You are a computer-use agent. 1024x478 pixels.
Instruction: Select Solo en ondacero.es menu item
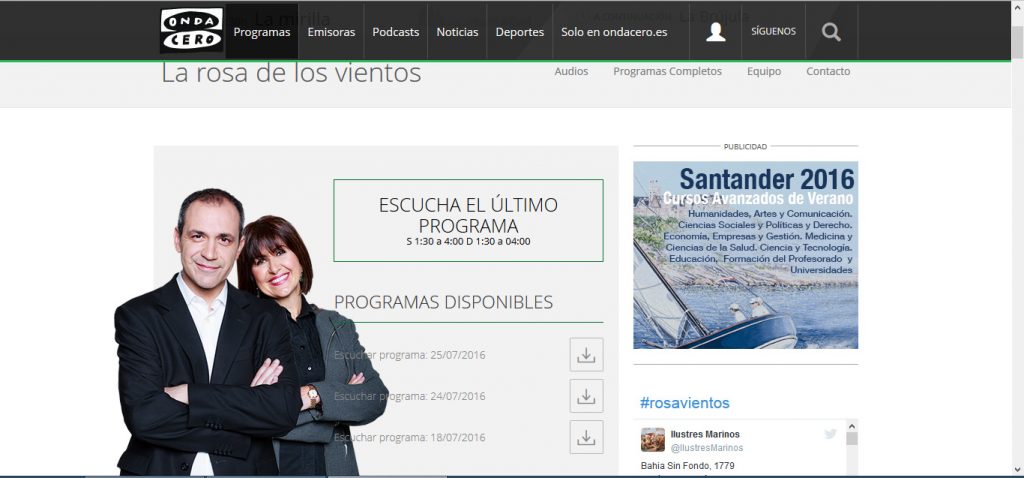(614, 31)
